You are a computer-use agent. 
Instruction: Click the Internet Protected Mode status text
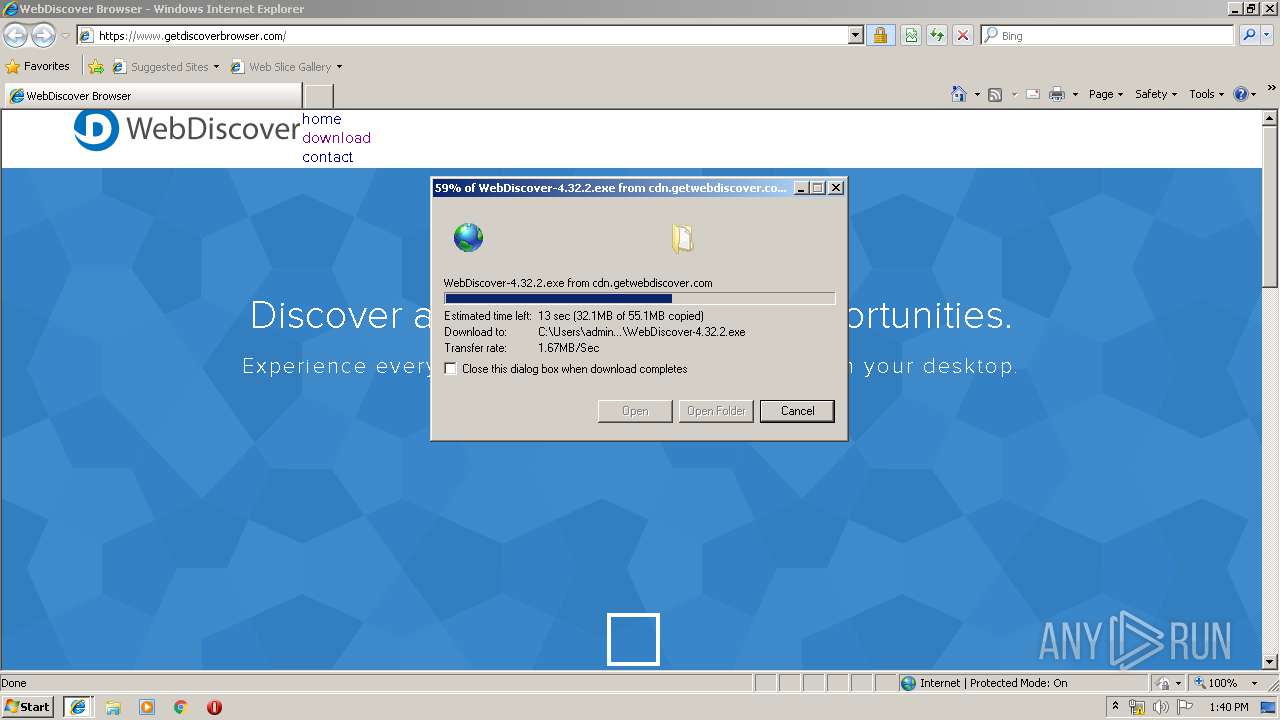click(993, 683)
